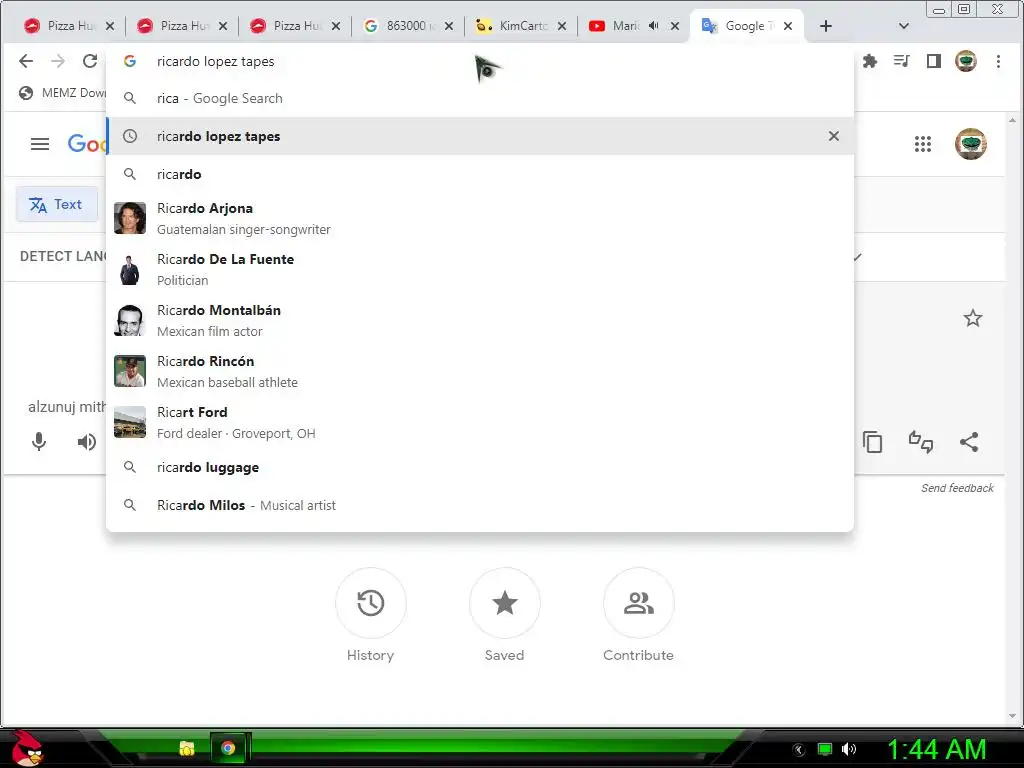Screen dimensions: 1024x768
Task: Rate this translation thumbs icon
Action: click(921, 442)
